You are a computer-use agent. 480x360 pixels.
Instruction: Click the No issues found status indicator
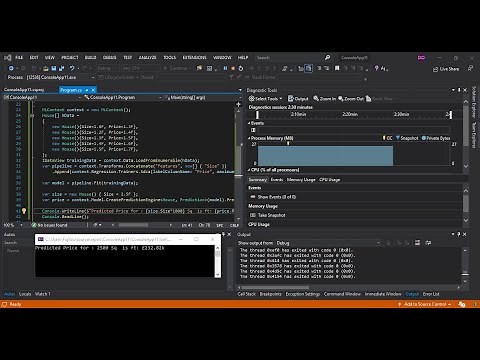tap(49, 225)
